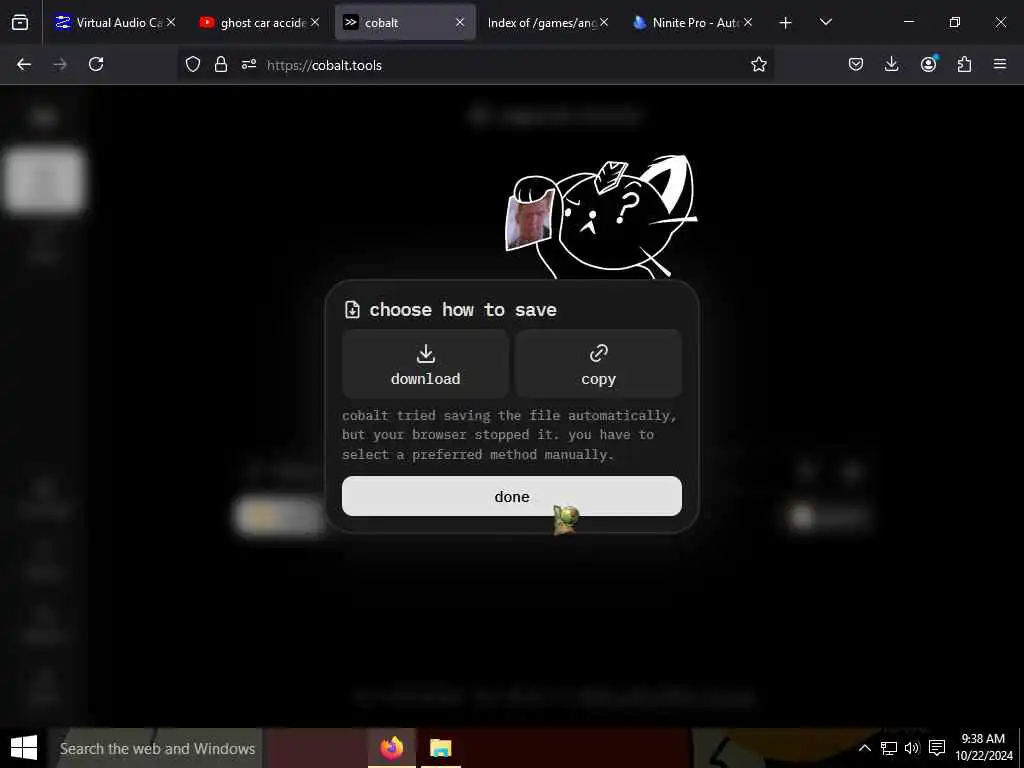
Task: Reload the cobalt.tools page
Action: click(96, 64)
